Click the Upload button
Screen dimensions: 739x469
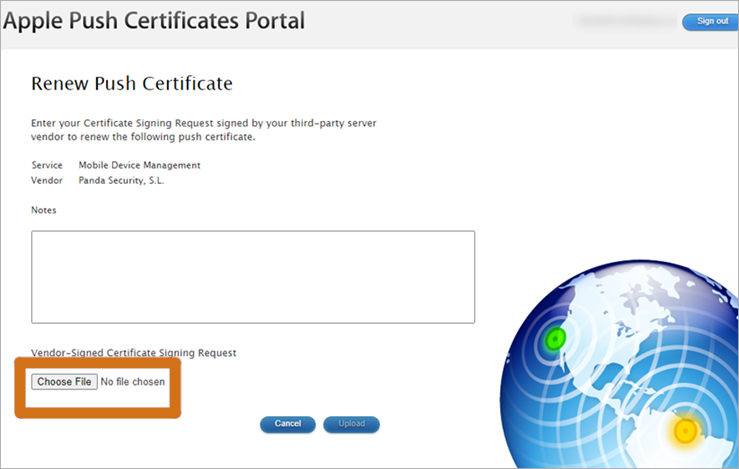pyautogui.click(x=351, y=424)
